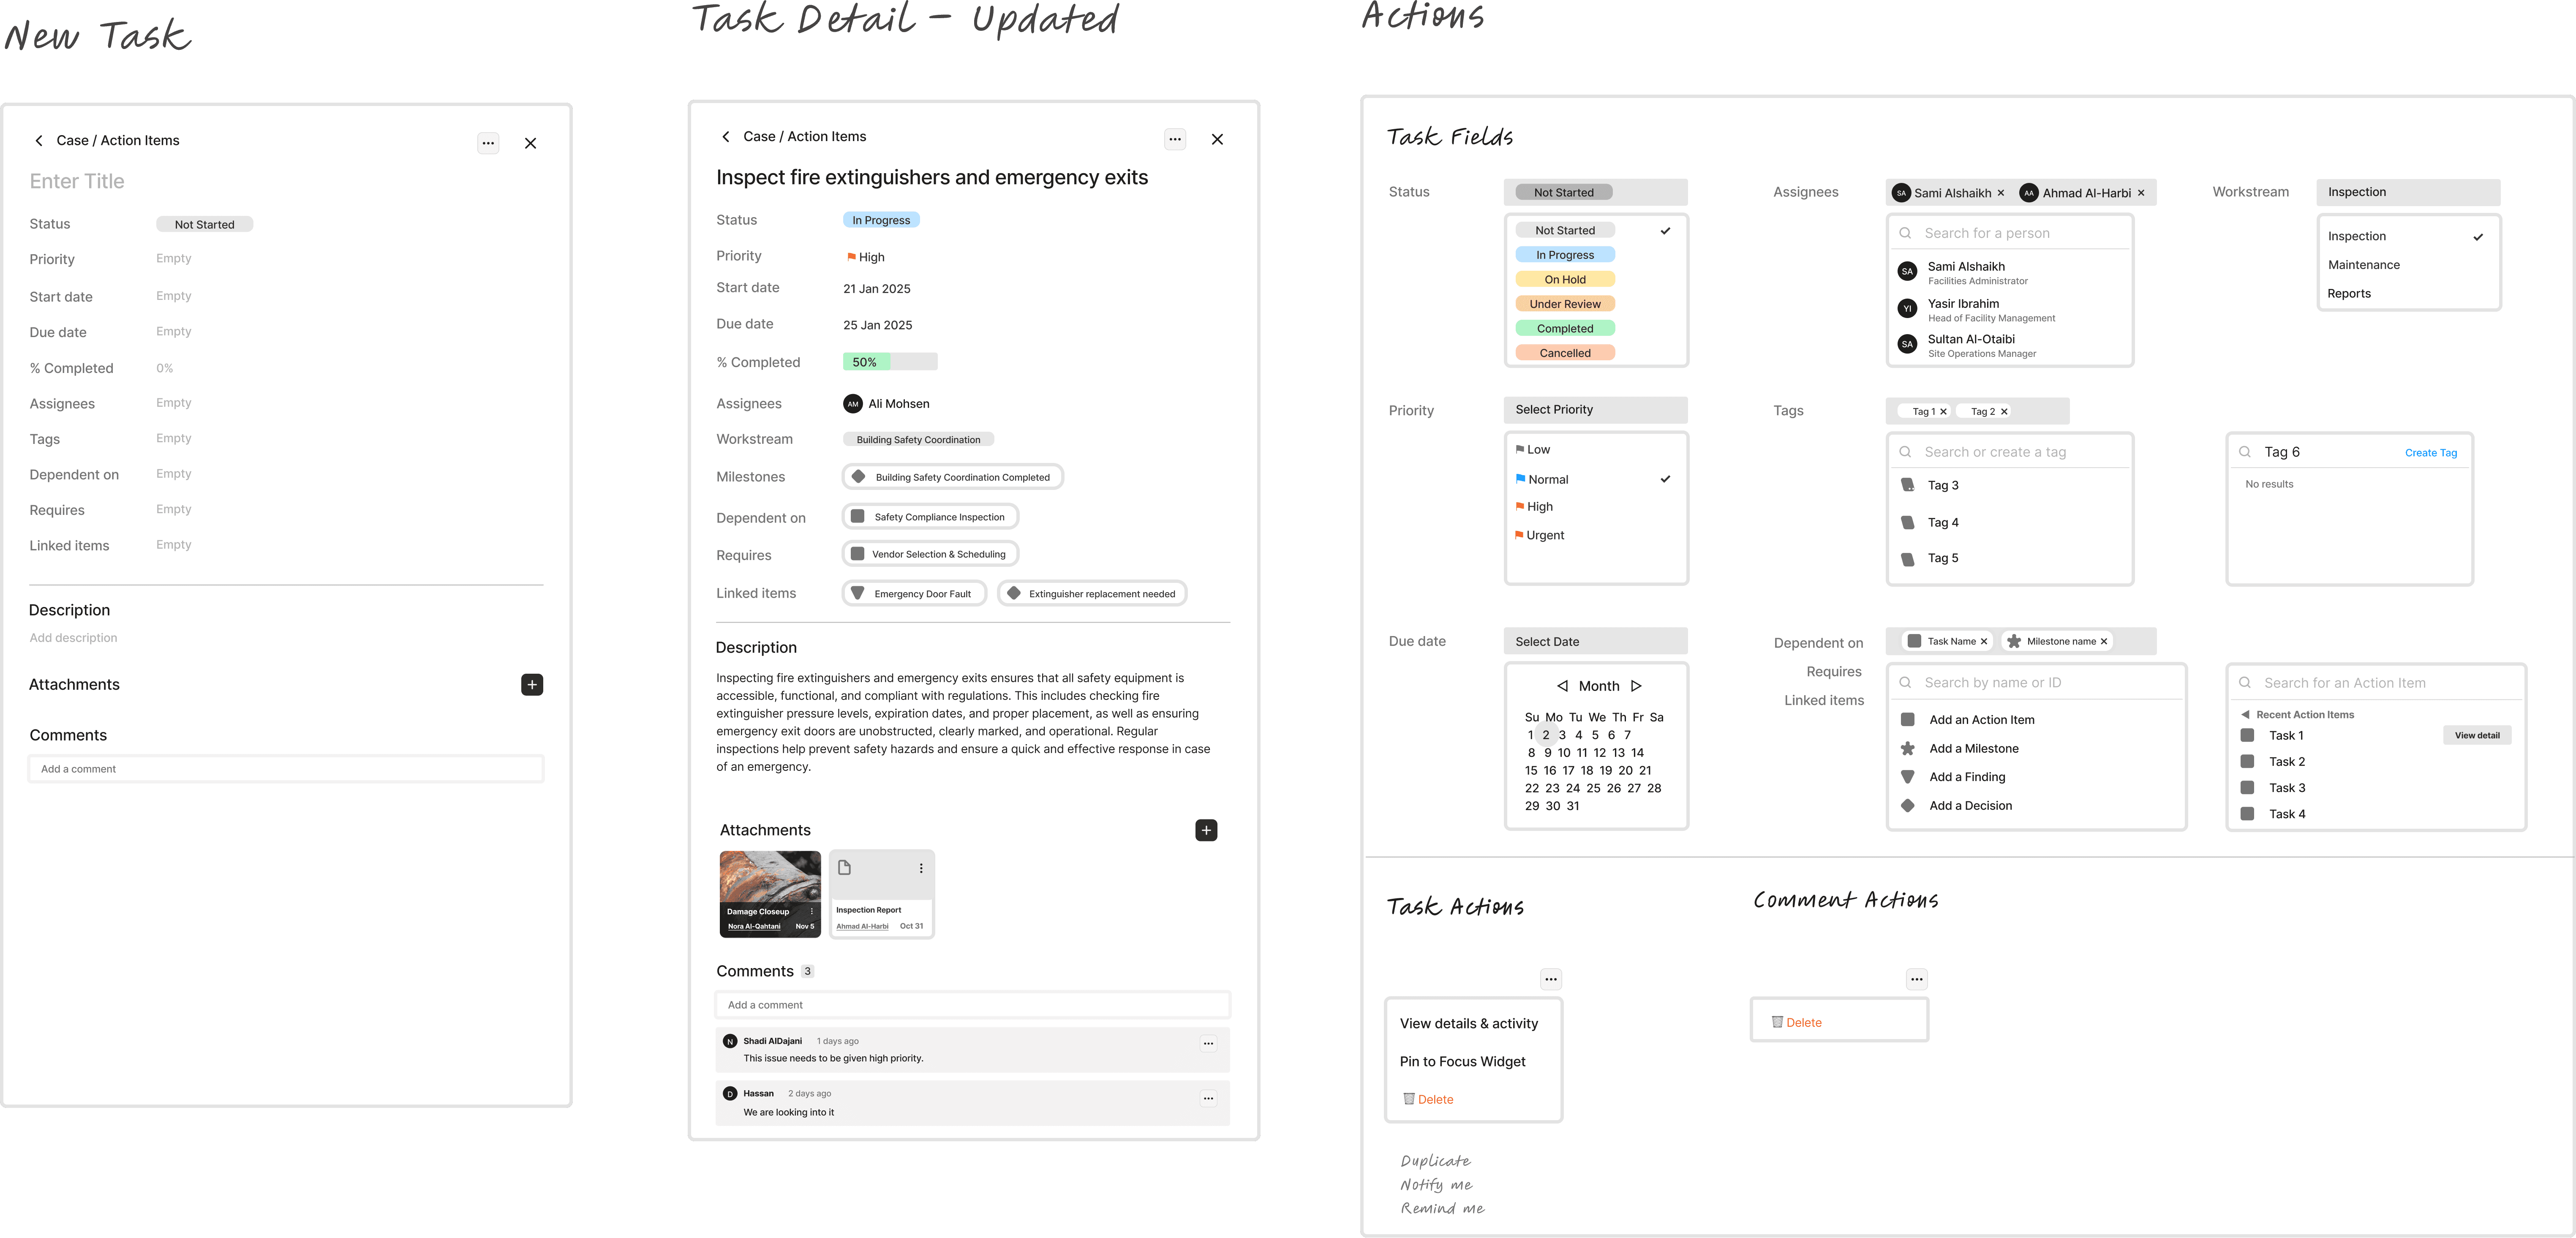Open the Select Priority dropdown
Viewport: 2576px width, 1238px height.
point(1595,410)
